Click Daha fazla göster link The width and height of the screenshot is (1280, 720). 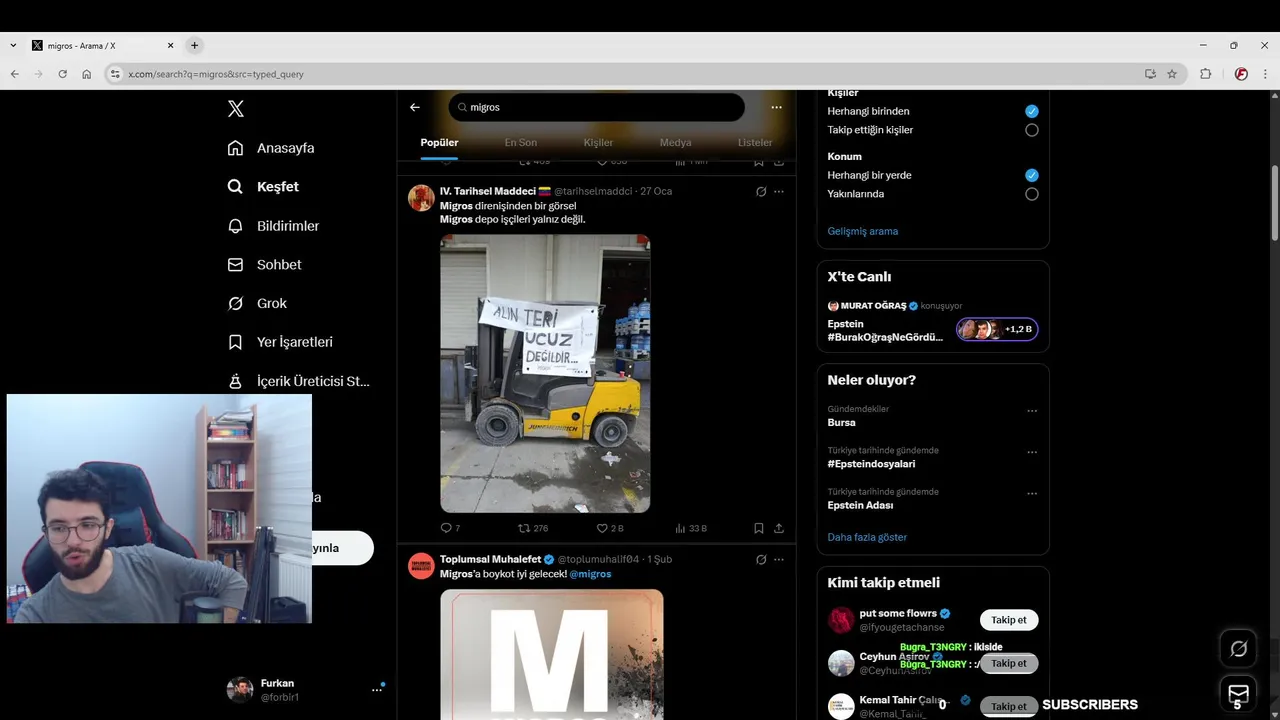(x=867, y=537)
